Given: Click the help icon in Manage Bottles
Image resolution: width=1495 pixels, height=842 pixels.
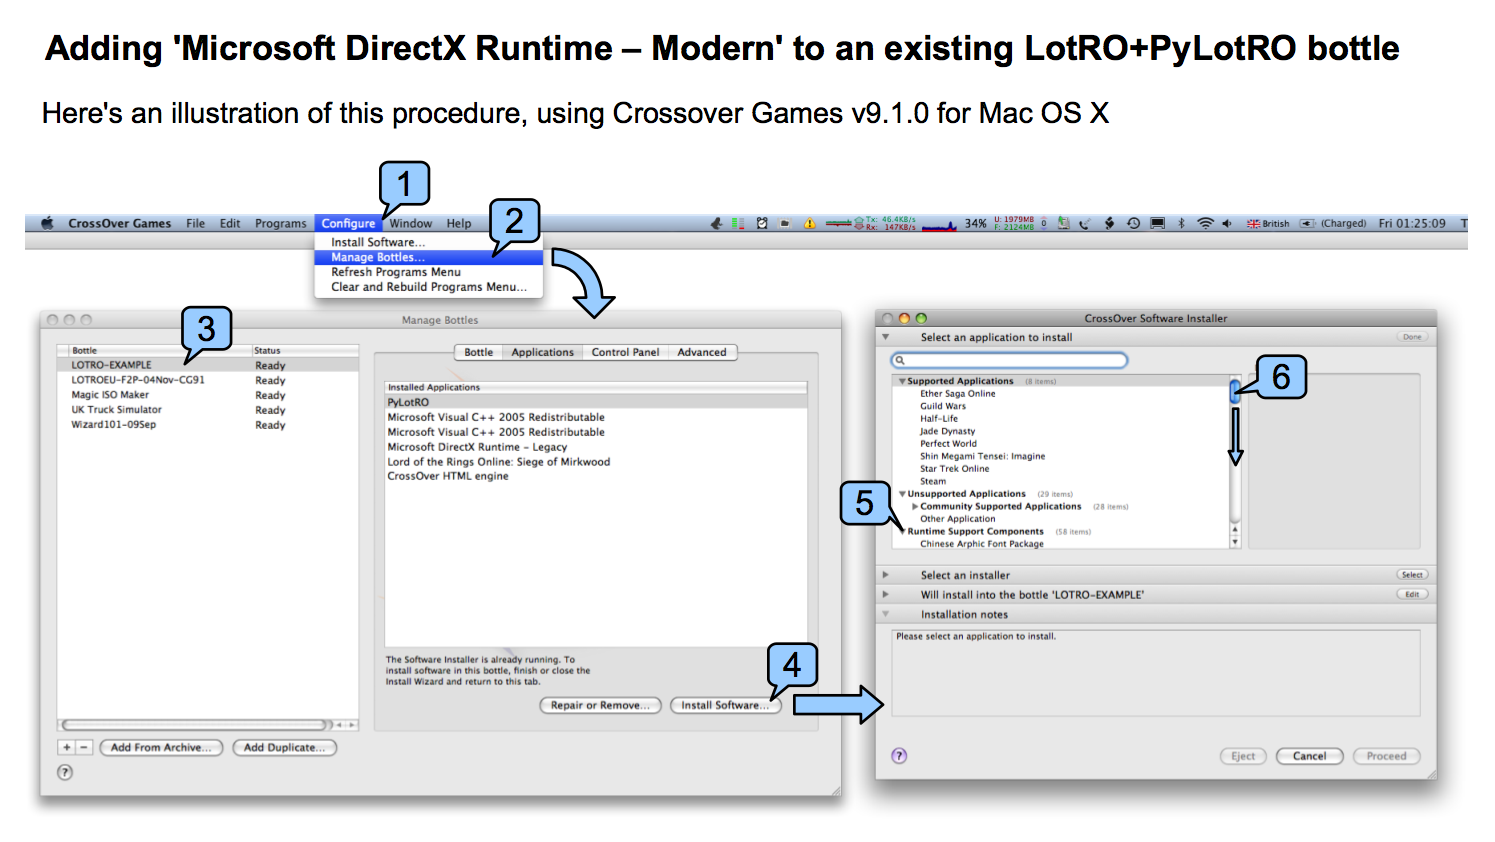Looking at the screenshot, I should (x=65, y=772).
